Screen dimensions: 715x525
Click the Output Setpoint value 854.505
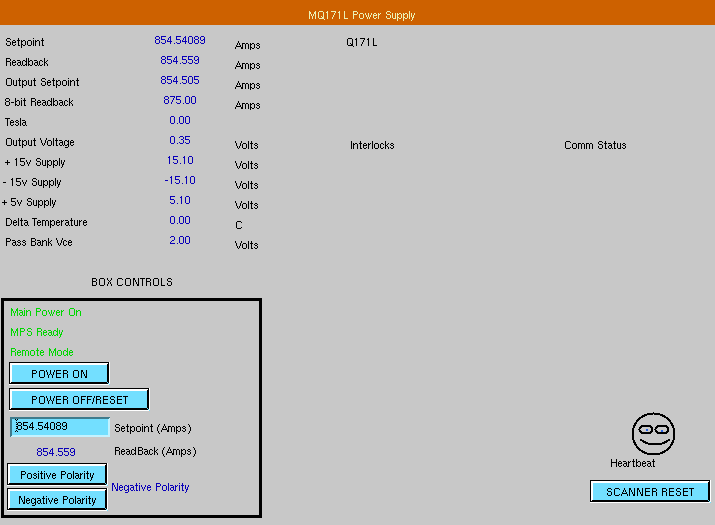180,80
